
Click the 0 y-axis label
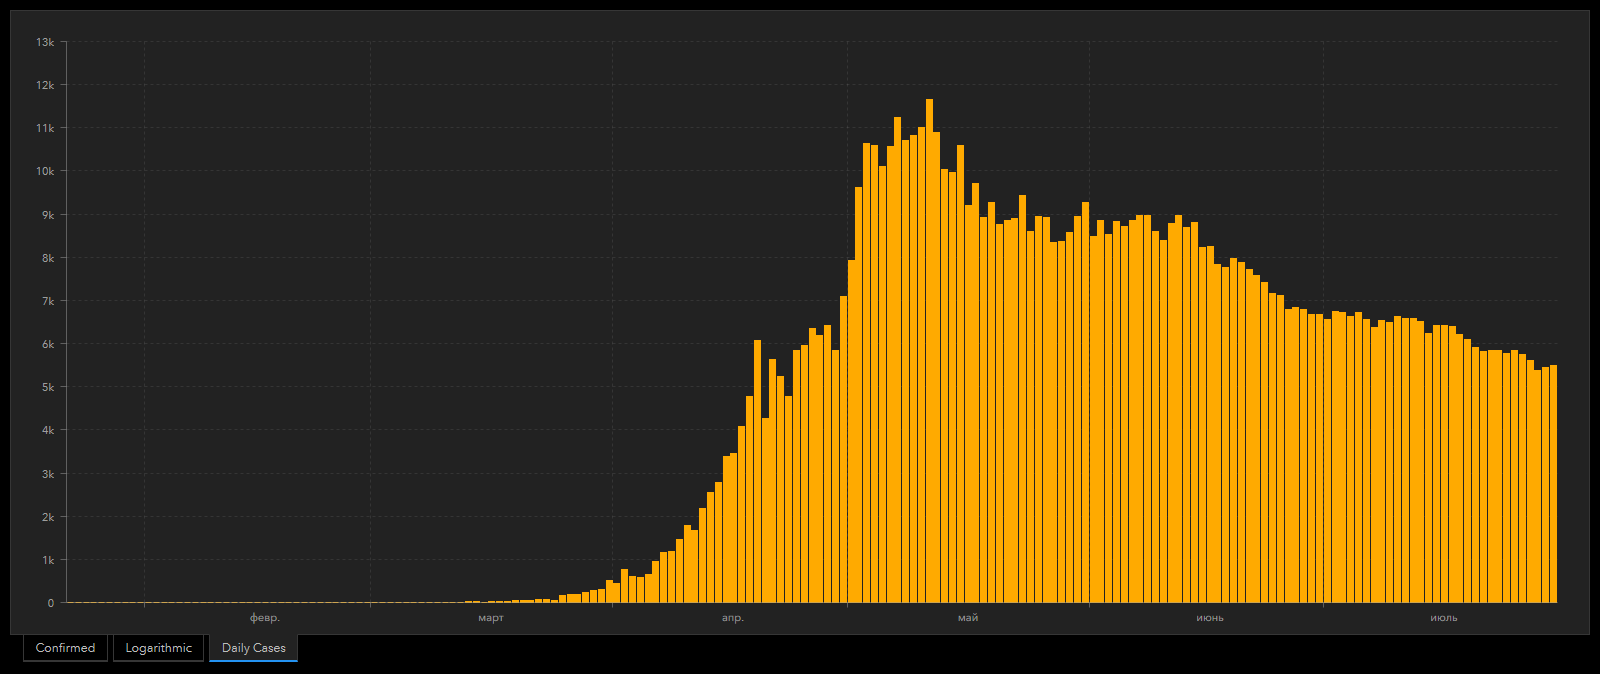pos(51,603)
